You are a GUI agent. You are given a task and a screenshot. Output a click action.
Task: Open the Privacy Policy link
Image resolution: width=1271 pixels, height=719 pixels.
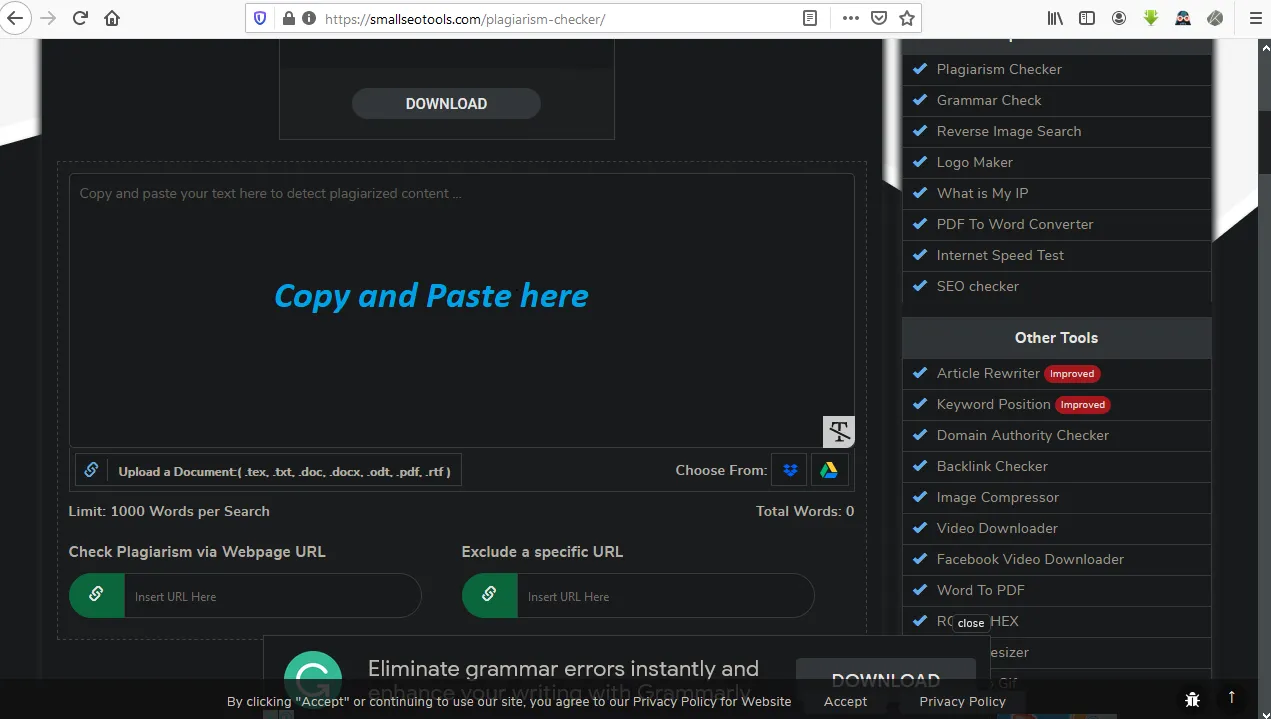coord(962,701)
